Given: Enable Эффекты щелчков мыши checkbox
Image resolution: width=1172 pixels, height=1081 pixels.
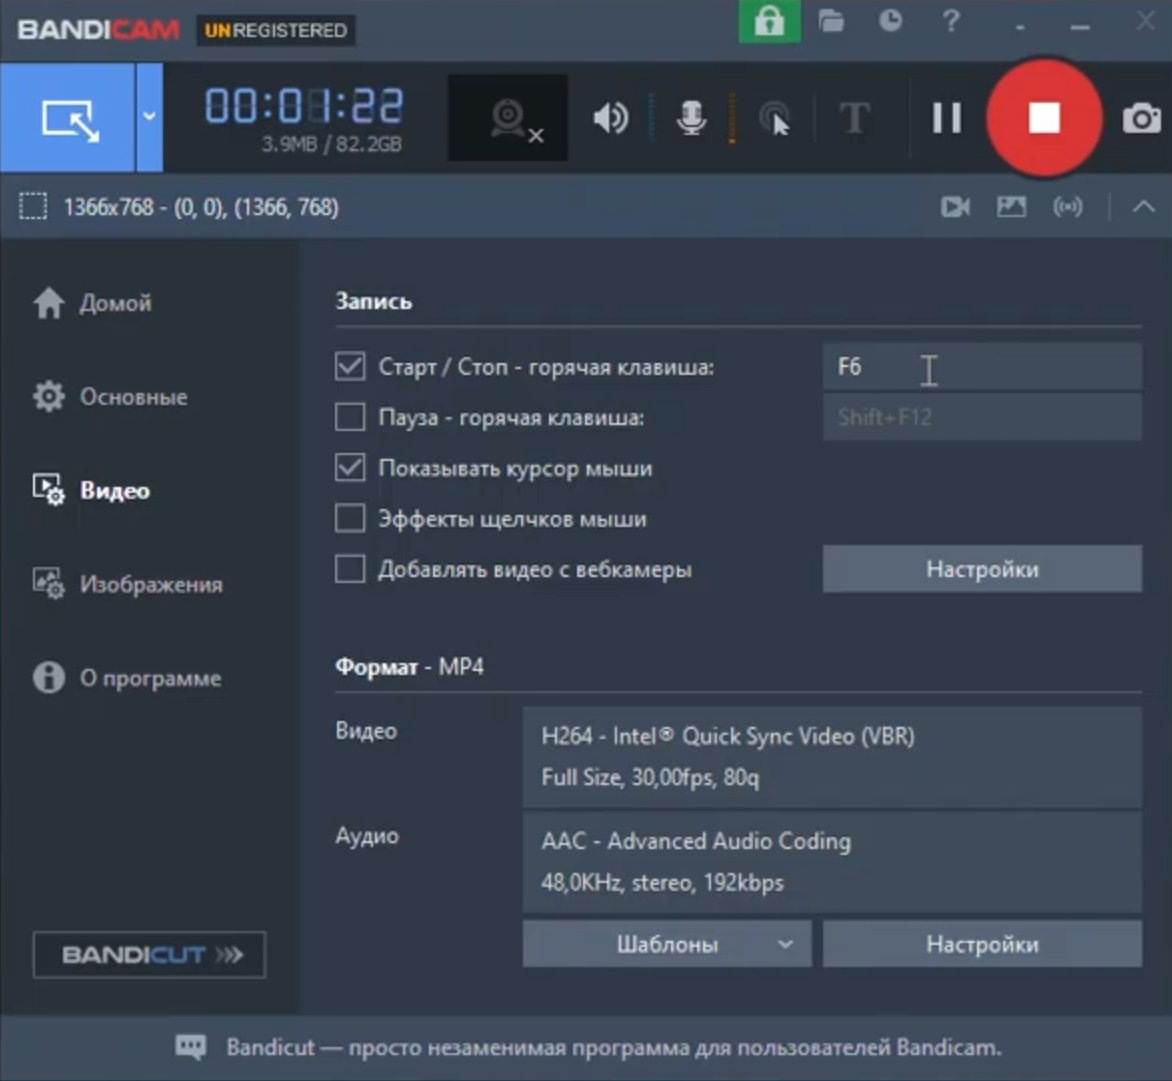Looking at the screenshot, I should (350, 518).
